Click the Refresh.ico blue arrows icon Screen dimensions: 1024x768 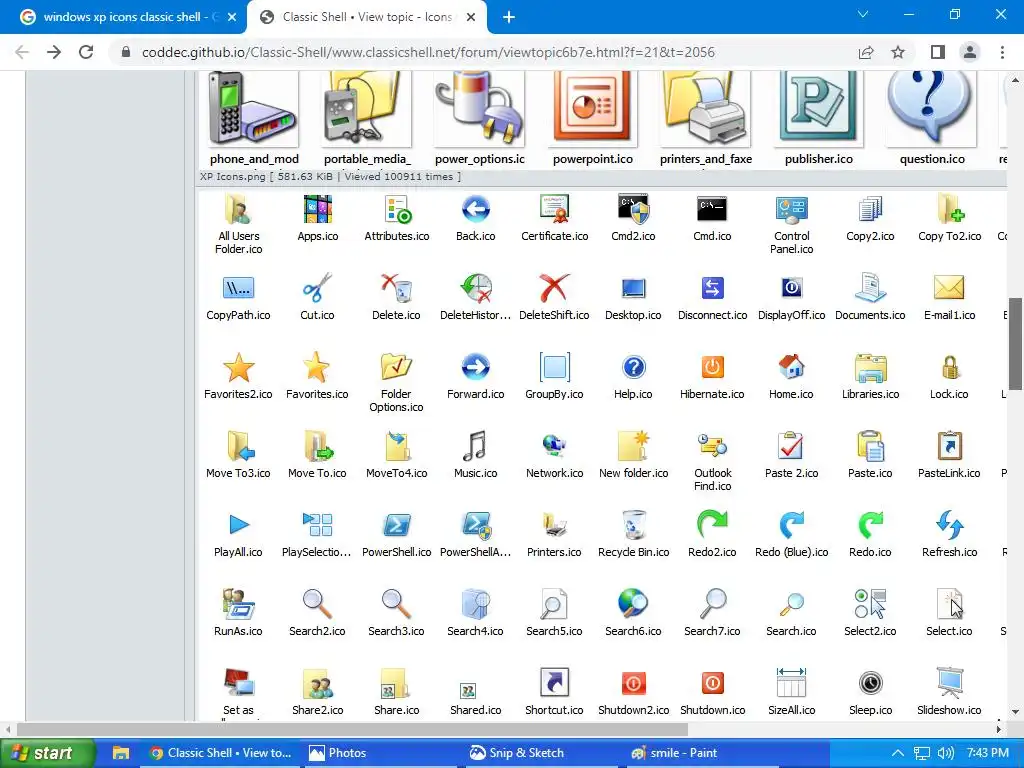pyautogui.click(x=949, y=525)
